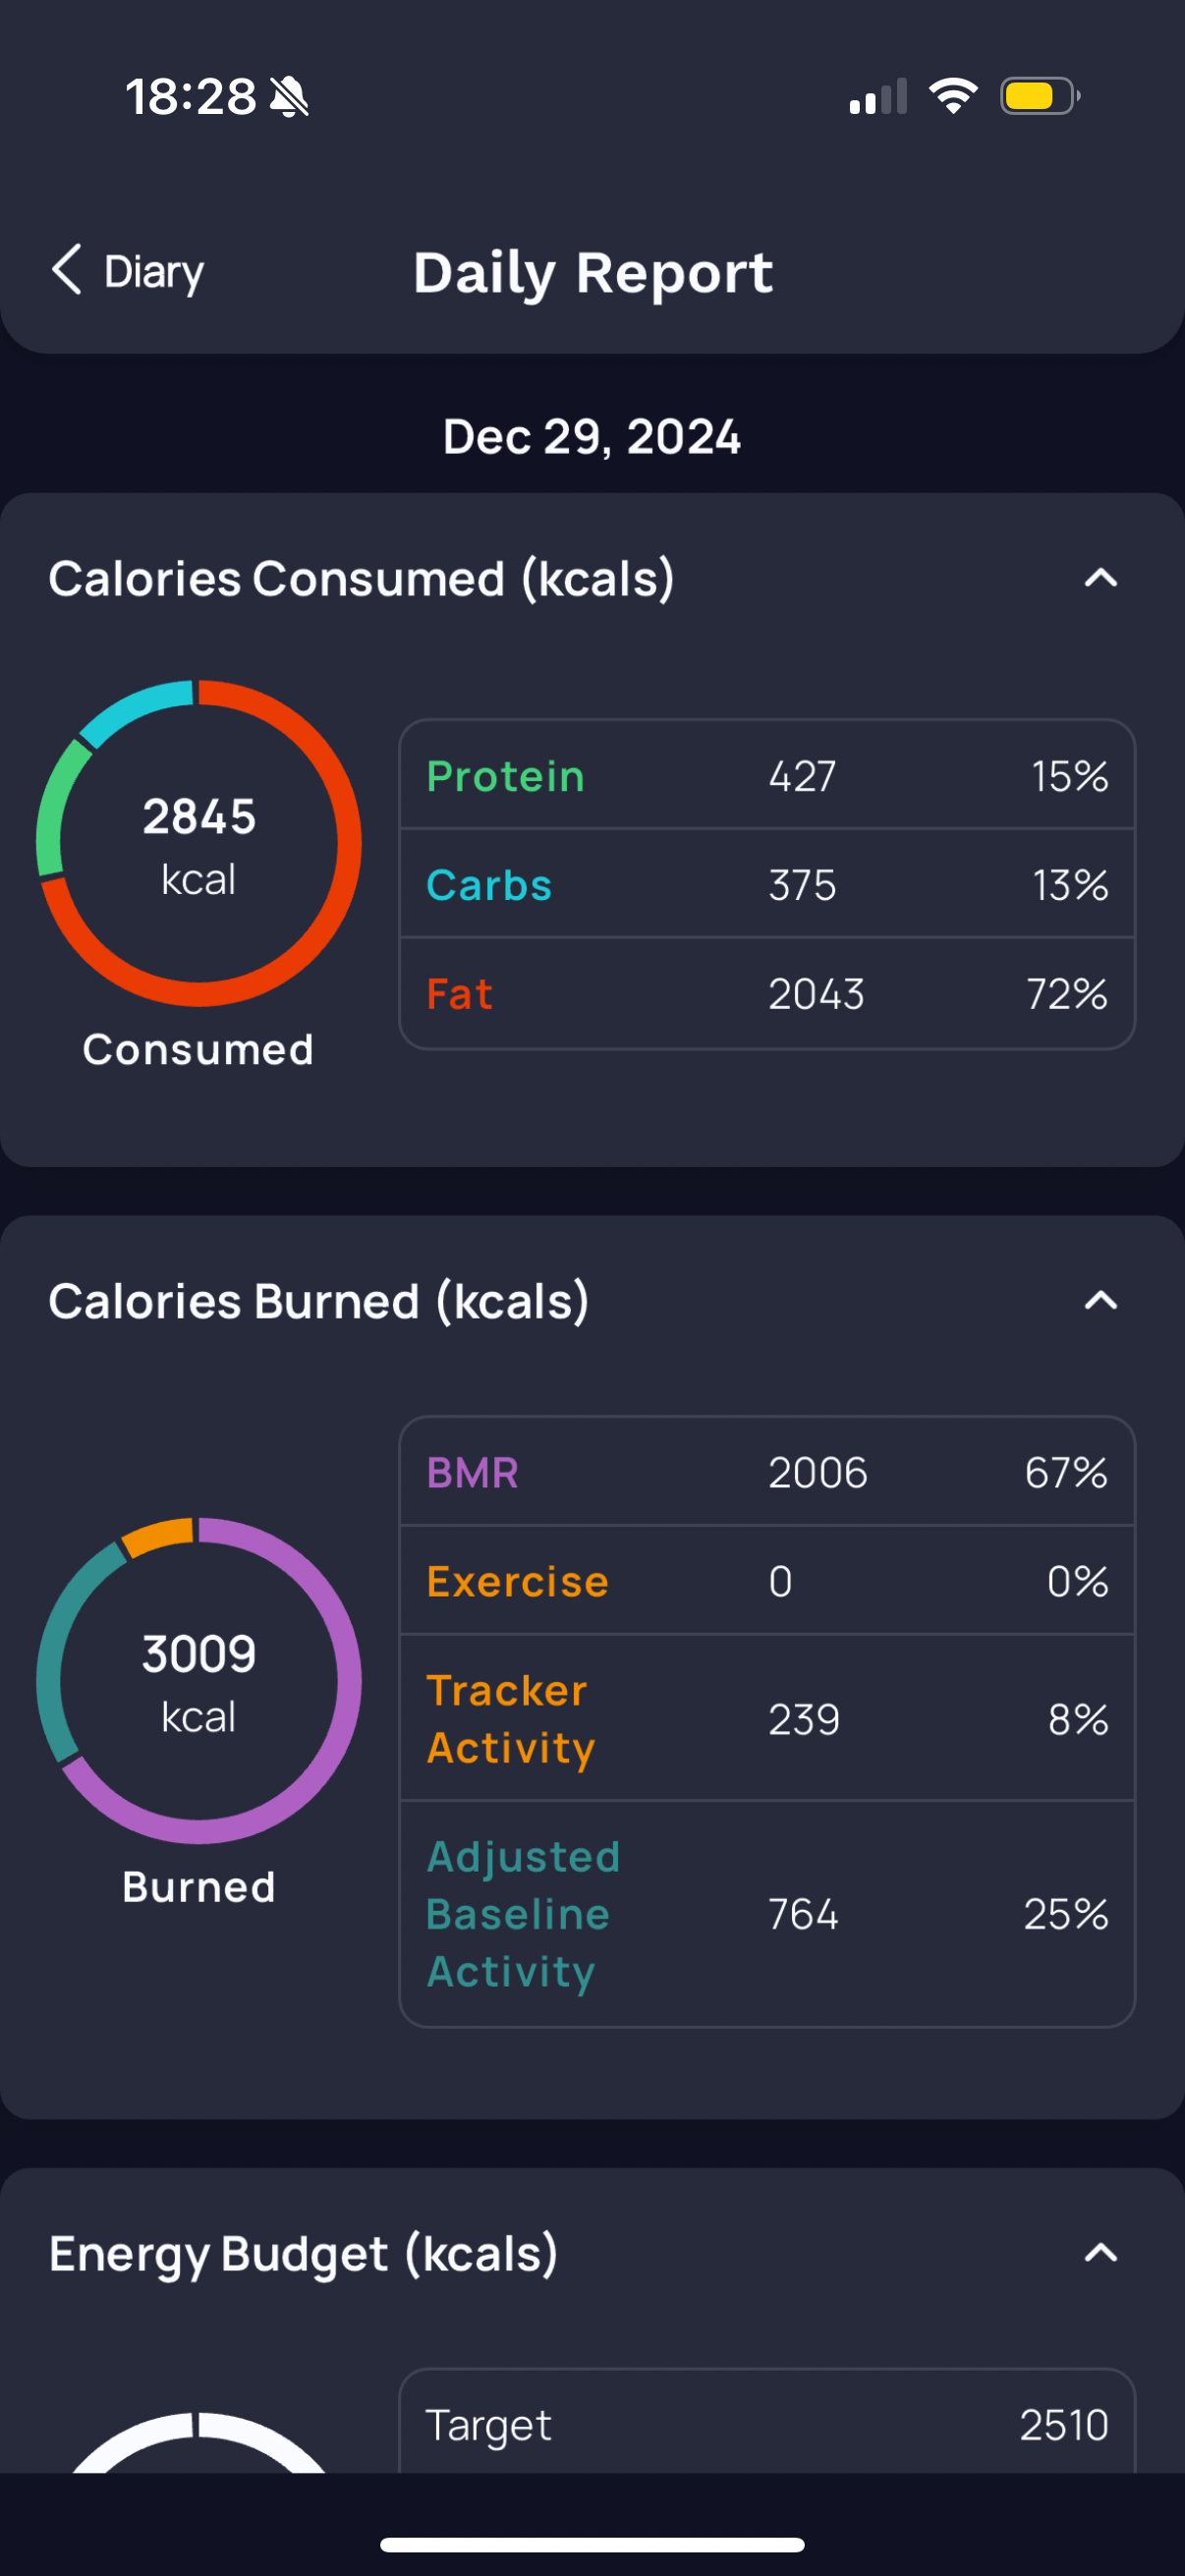Screen dimensions: 1185x2576
Task: Tap the Dec 29, 2024 date label
Action: pos(592,437)
